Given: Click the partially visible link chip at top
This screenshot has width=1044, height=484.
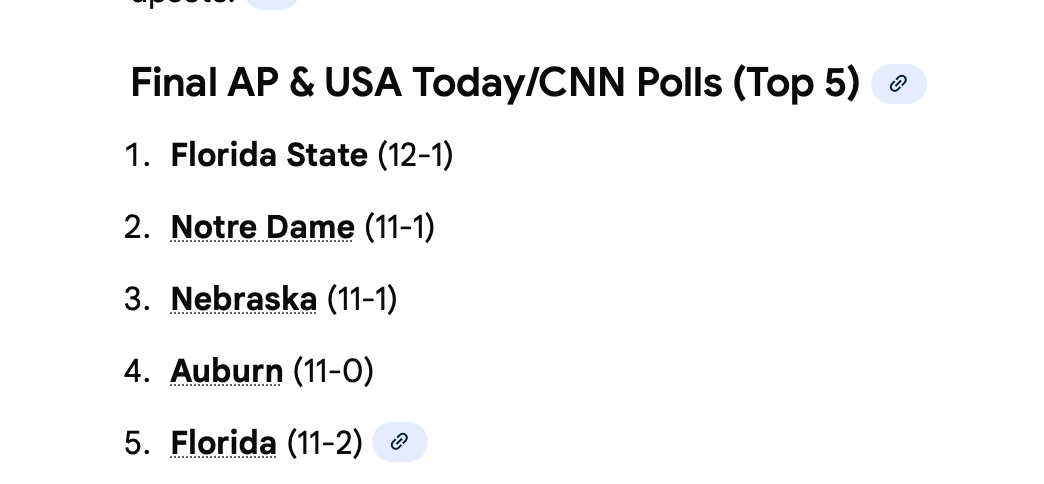Looking at the screenshot, I should click(271, 4).
